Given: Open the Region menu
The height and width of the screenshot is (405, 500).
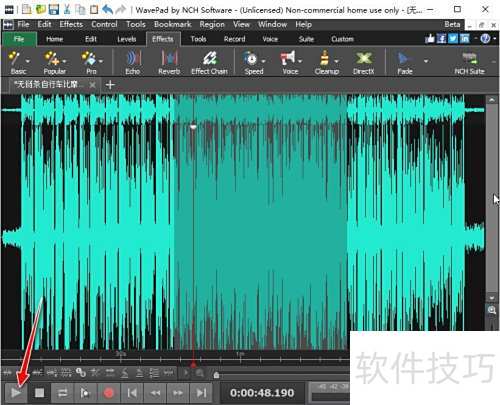Looking at the screenshot, I should pos(212,24).
